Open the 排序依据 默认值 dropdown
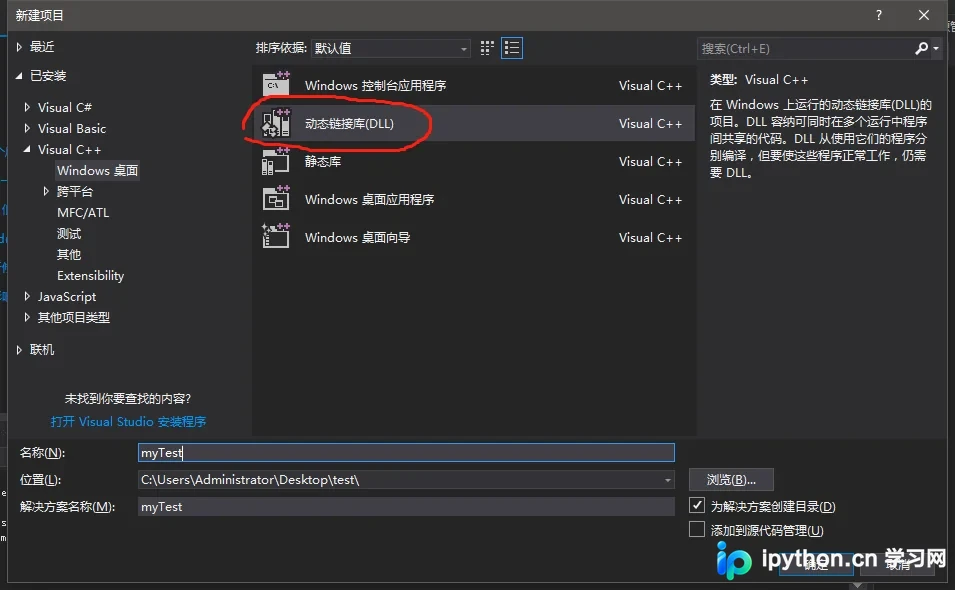This screenshot has width=955, height=590. (390, 48)
